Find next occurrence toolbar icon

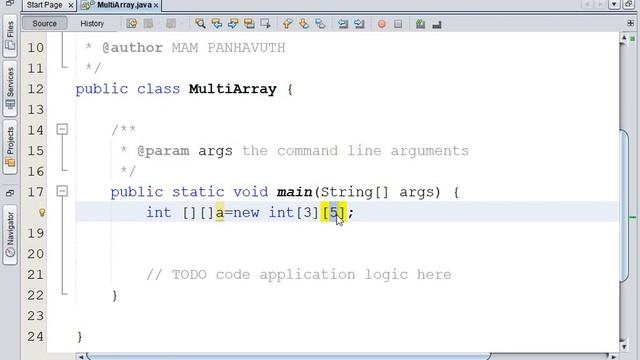[233, 24]
